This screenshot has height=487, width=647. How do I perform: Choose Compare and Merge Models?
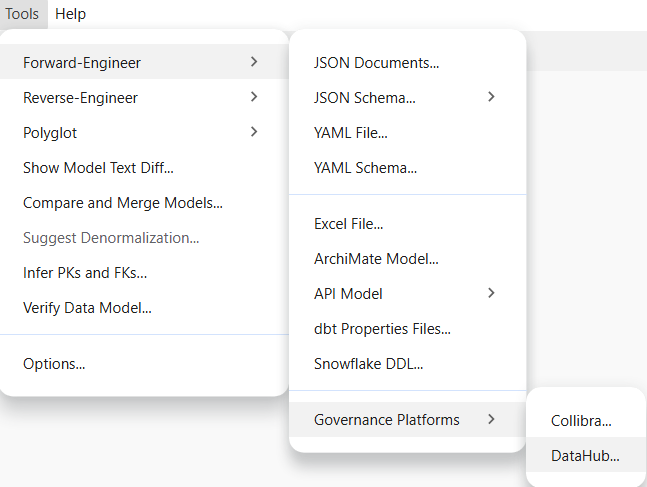(x=122, y=203)
